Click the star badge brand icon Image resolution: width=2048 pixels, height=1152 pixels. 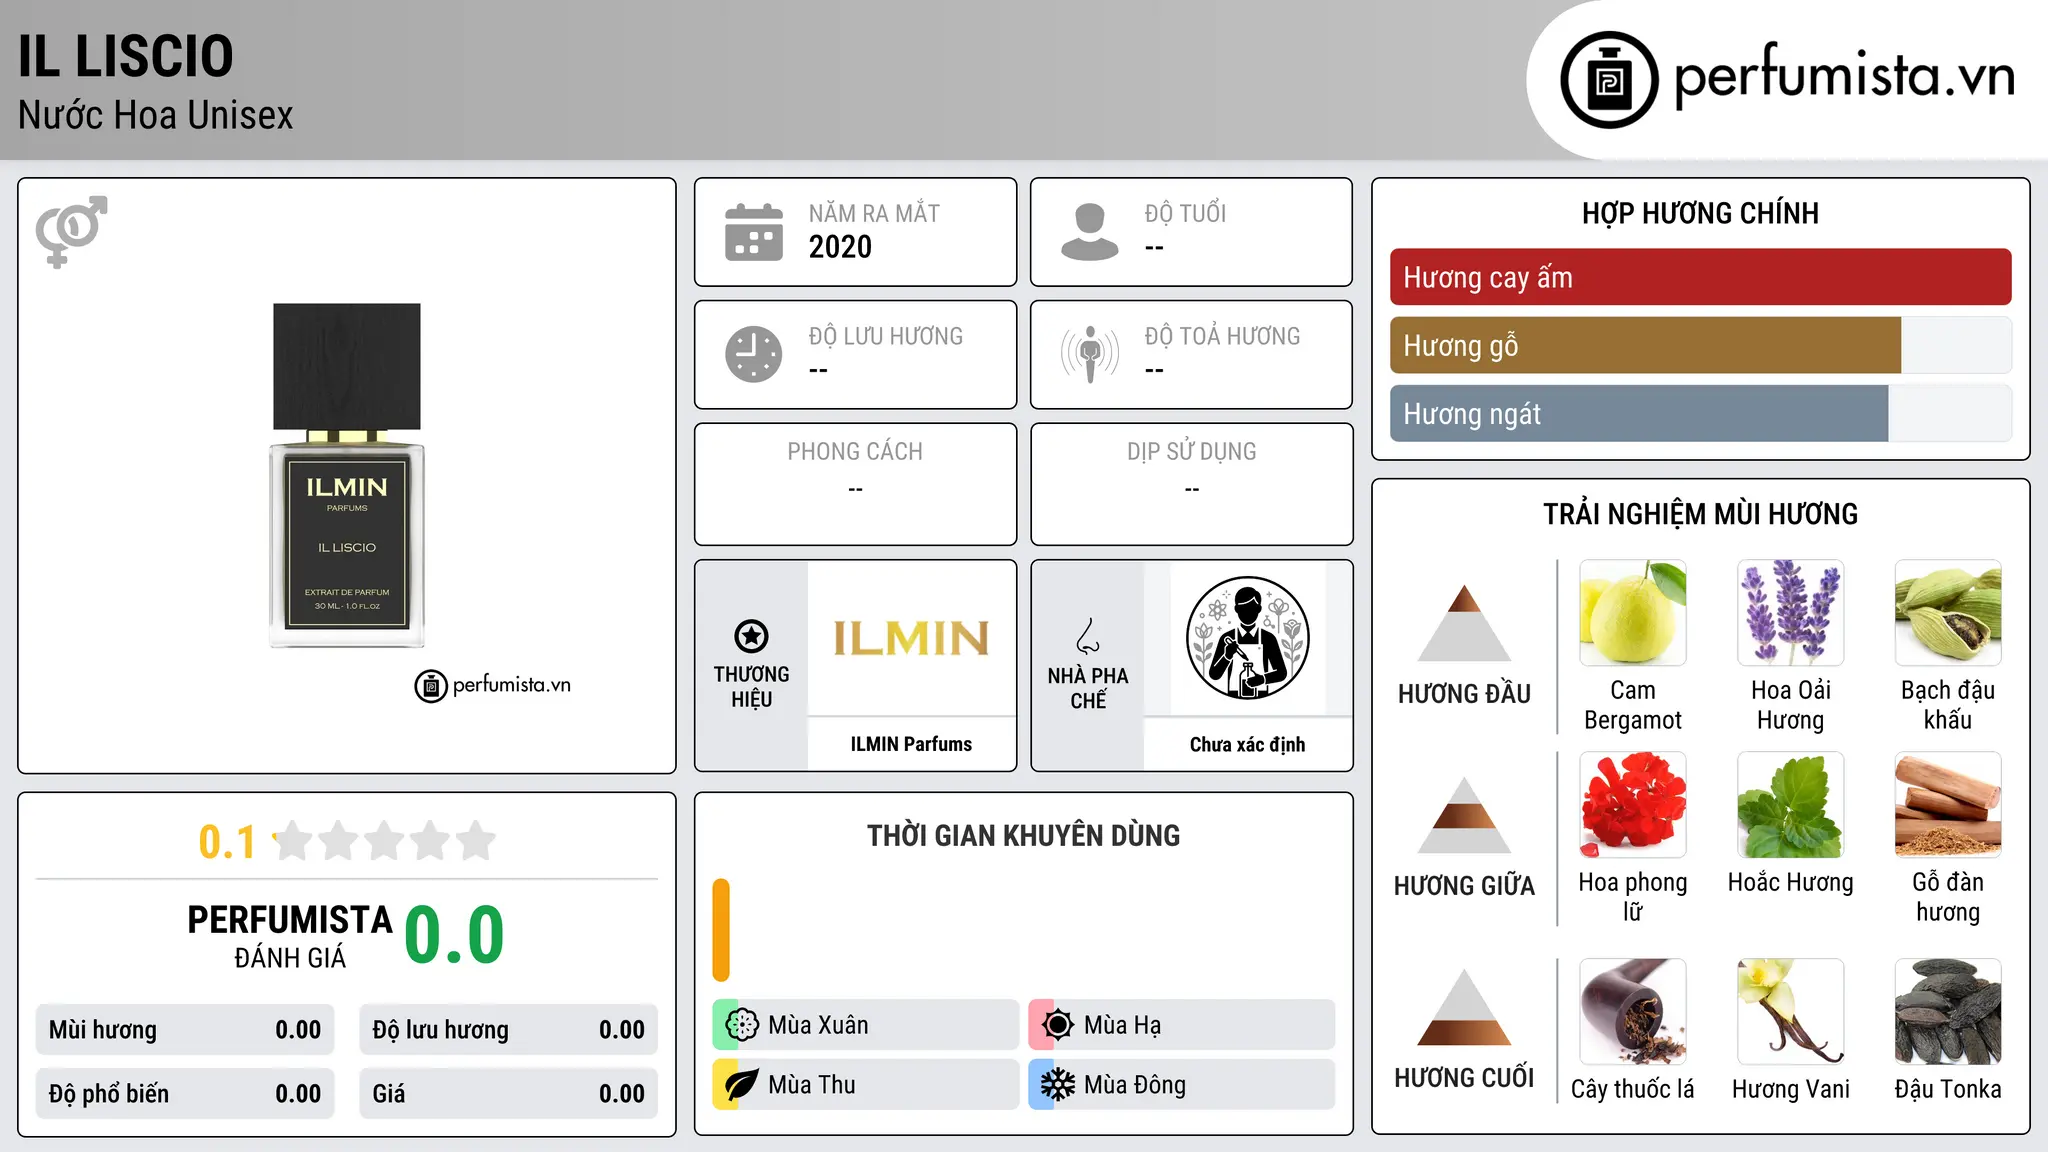tap(751, 636)
